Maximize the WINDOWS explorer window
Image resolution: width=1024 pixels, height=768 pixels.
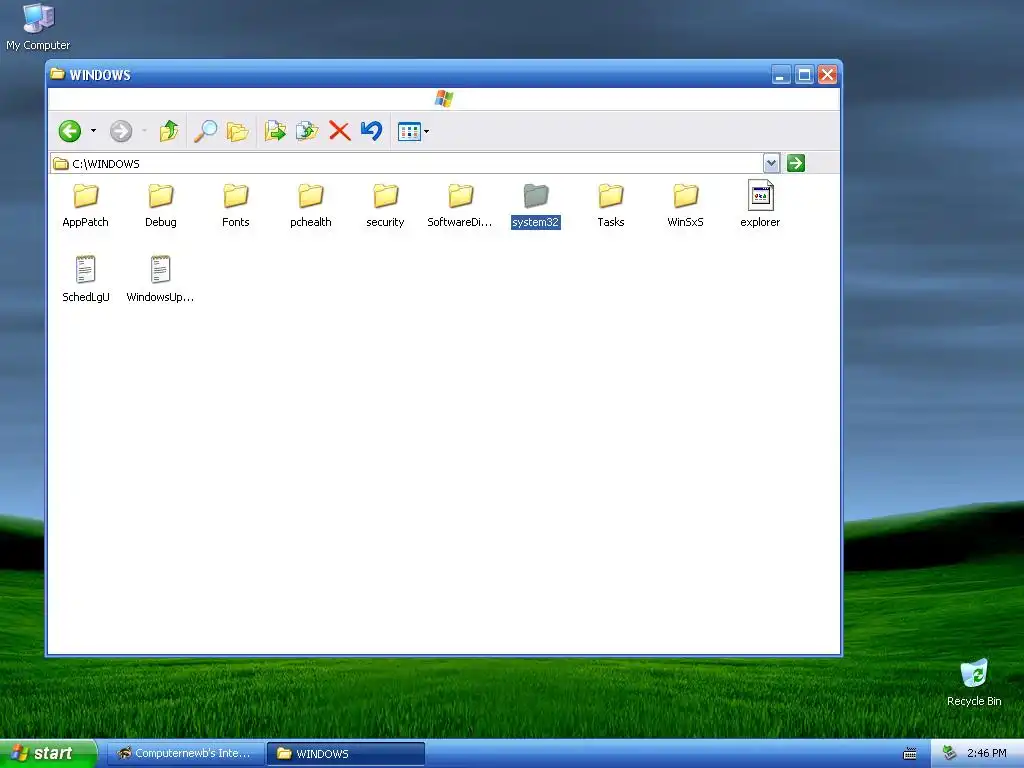(805, 74)
